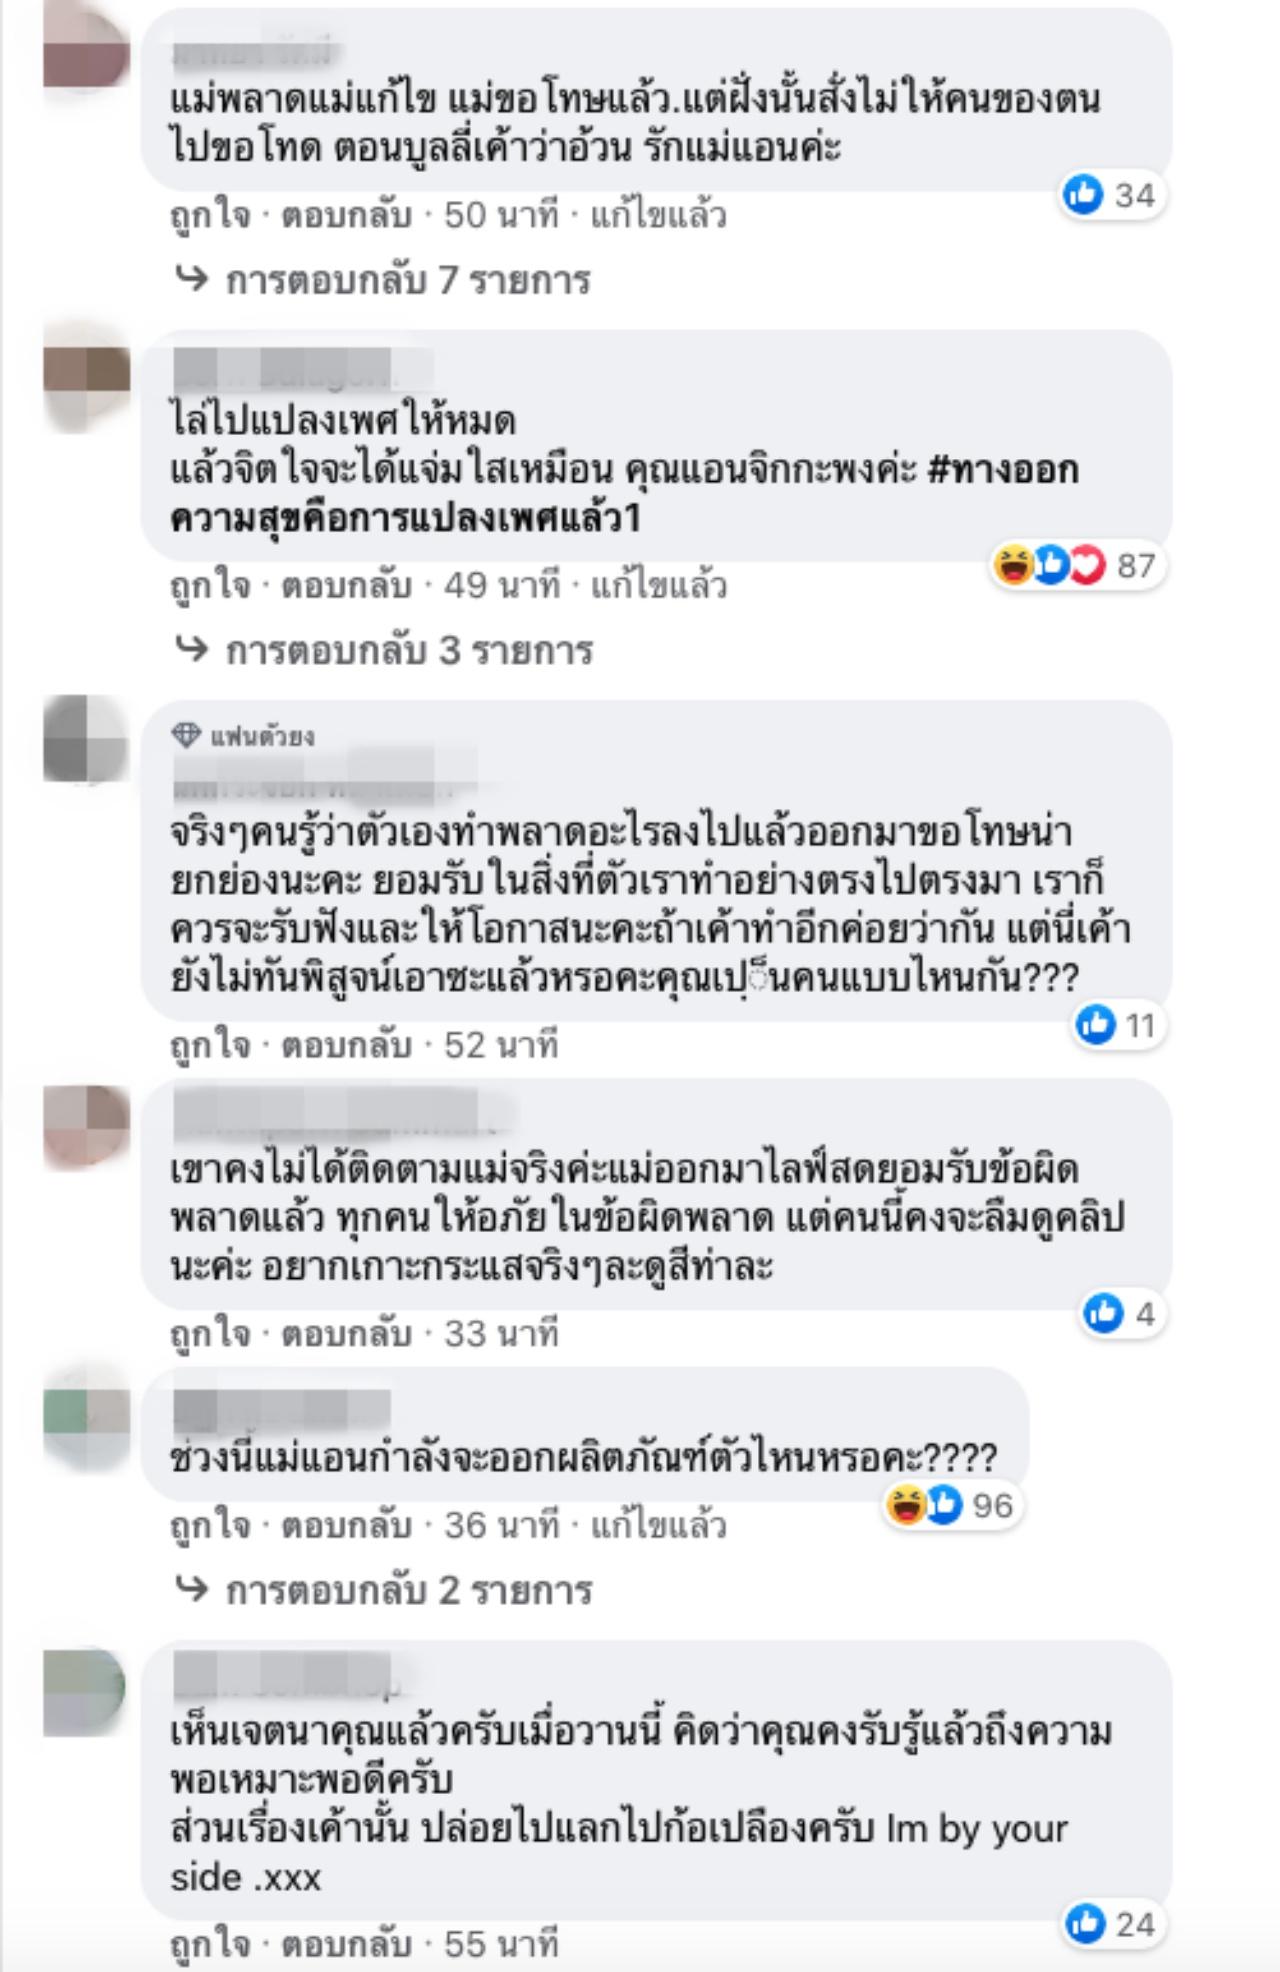
Task: Open the 55 minutes timestamp link
Action: tap(501, 1944)
